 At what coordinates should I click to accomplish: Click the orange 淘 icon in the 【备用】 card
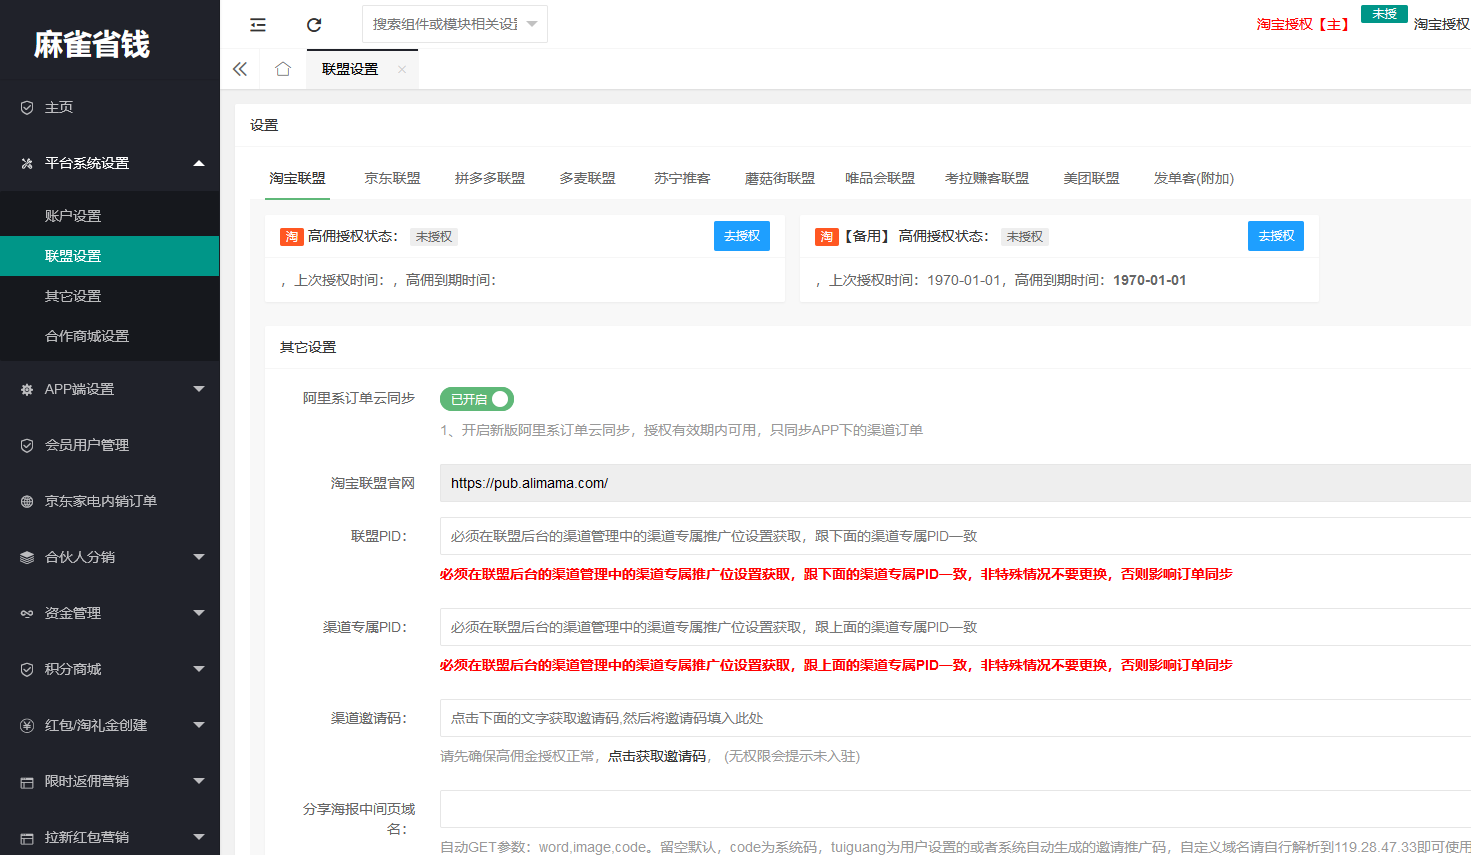(826, 237)
